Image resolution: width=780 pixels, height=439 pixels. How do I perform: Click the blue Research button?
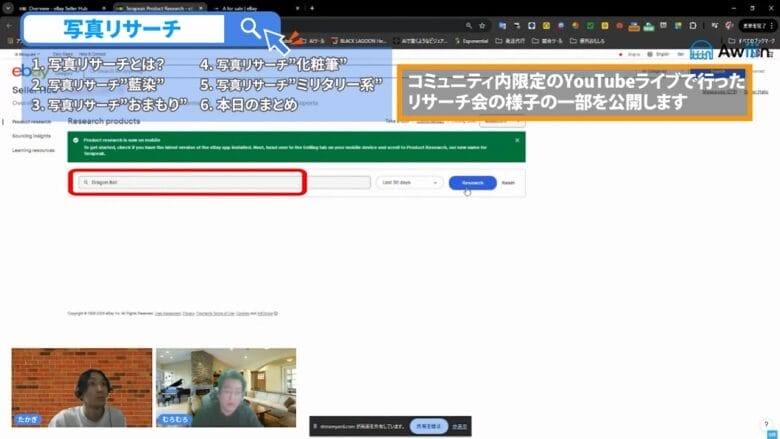[x=472, y=183]
